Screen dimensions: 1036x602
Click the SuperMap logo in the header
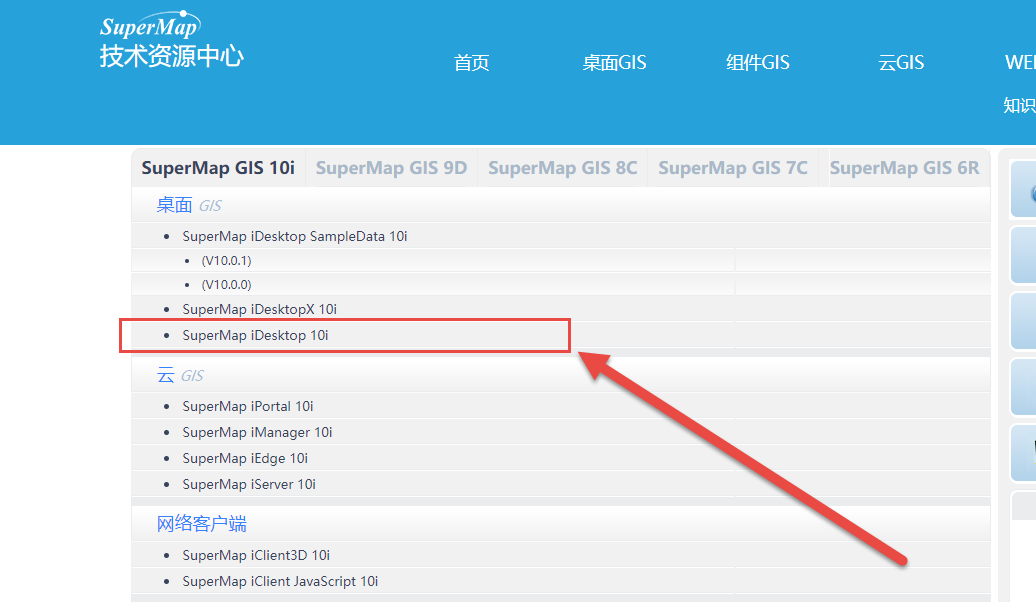pos(151,25)
